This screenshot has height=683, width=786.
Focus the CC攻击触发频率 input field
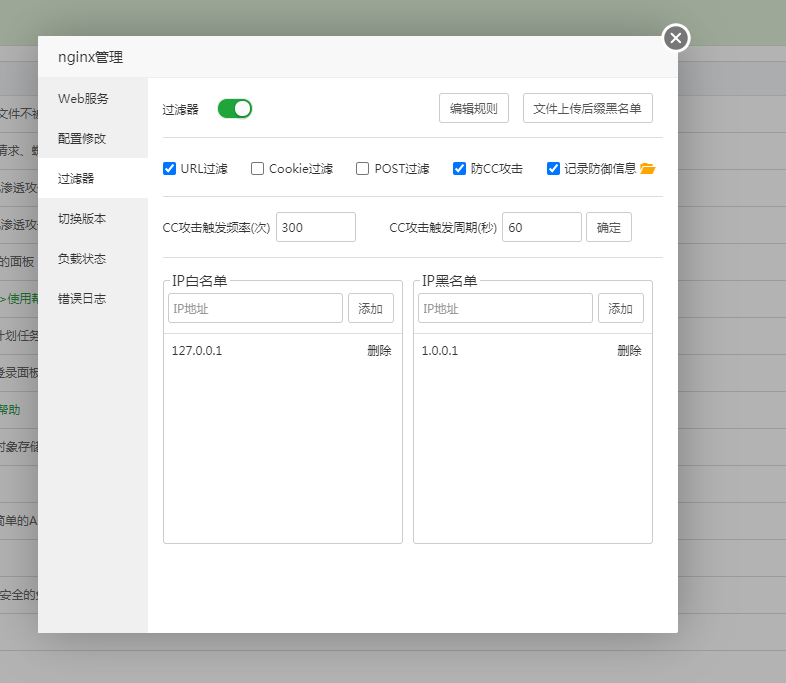pyautogui.click(x=316, y=227)
